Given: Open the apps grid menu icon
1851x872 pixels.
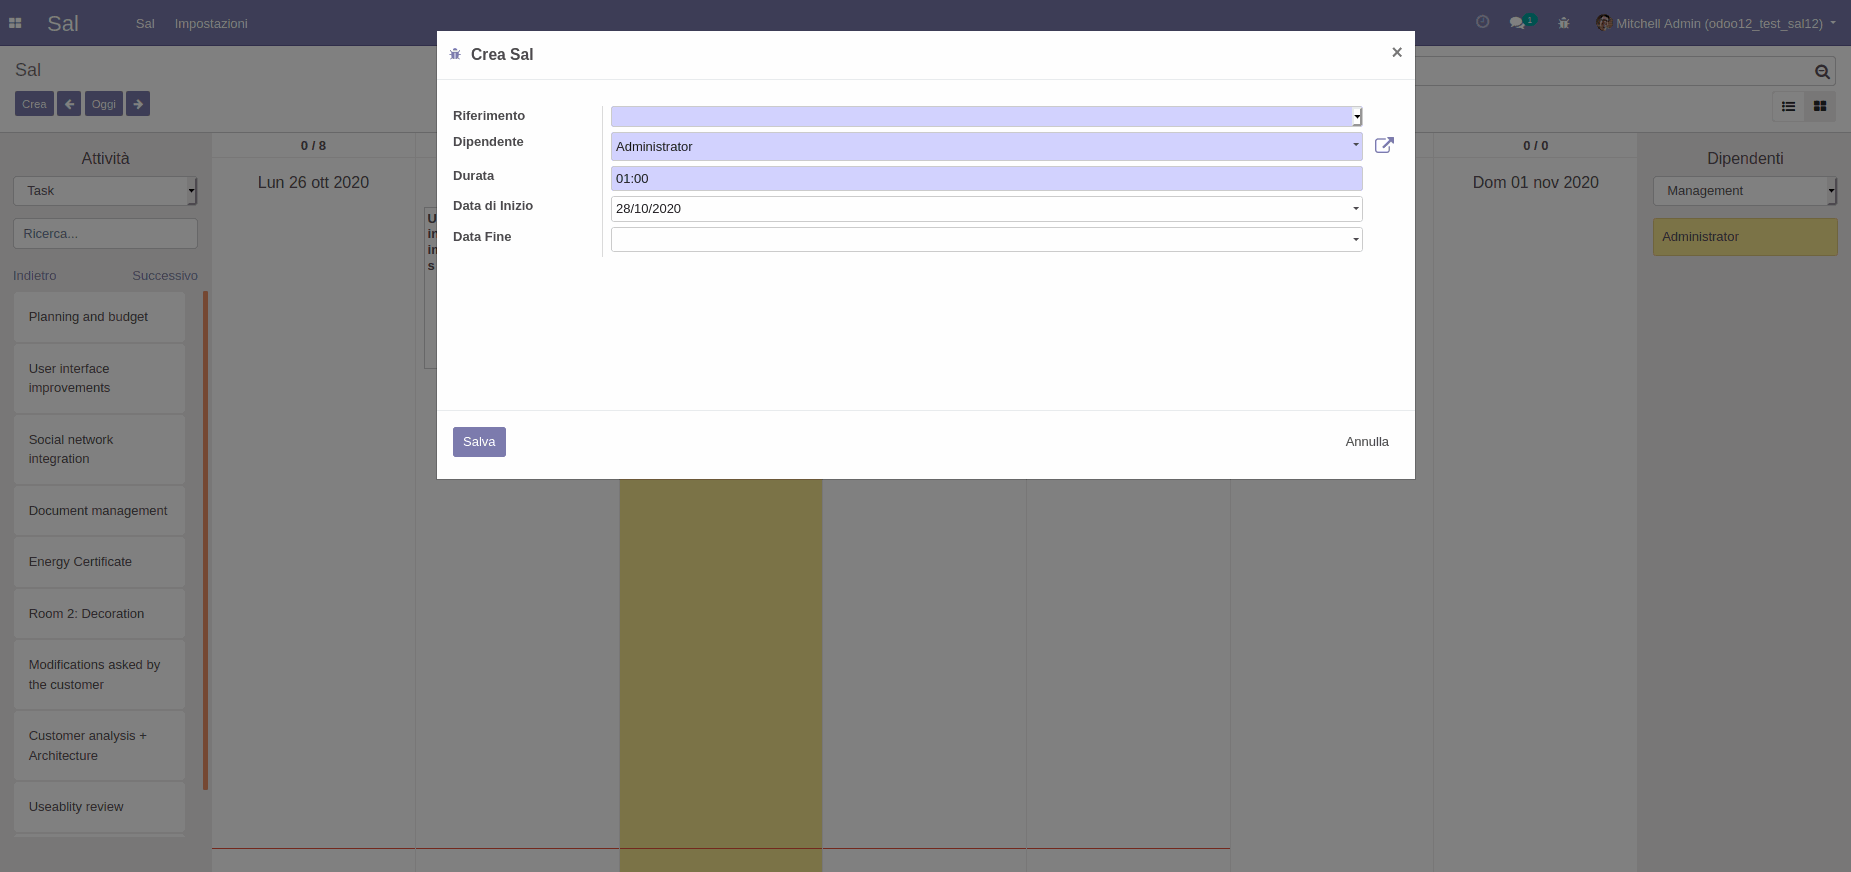Looking at the screenshot, I should 15,23.
